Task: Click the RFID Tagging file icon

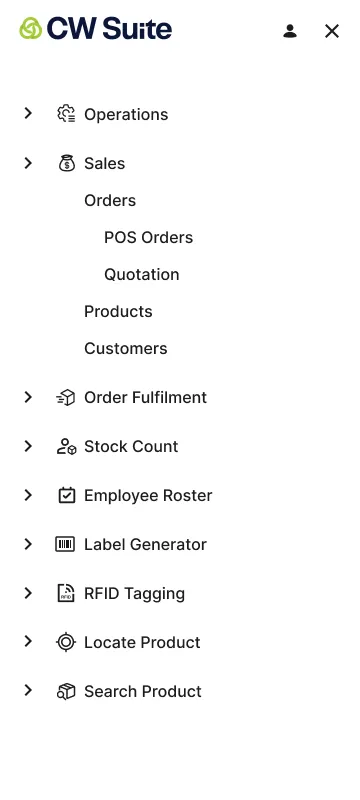Action: click(66, 593)
